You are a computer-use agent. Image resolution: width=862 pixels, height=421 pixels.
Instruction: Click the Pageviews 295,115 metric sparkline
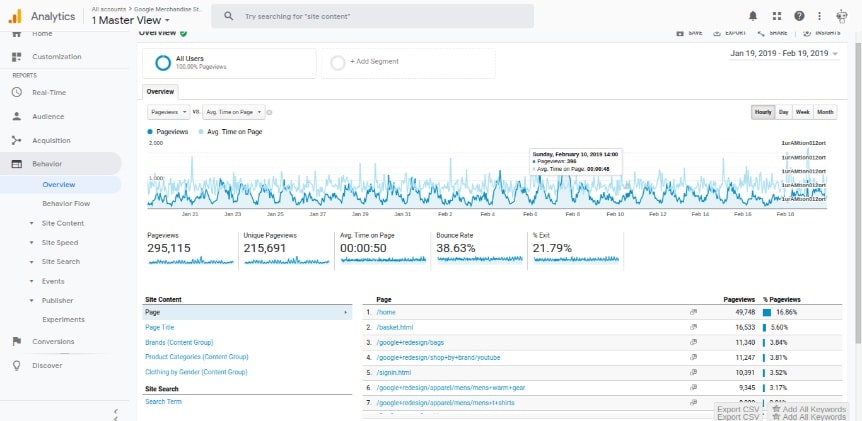(191, 261)
